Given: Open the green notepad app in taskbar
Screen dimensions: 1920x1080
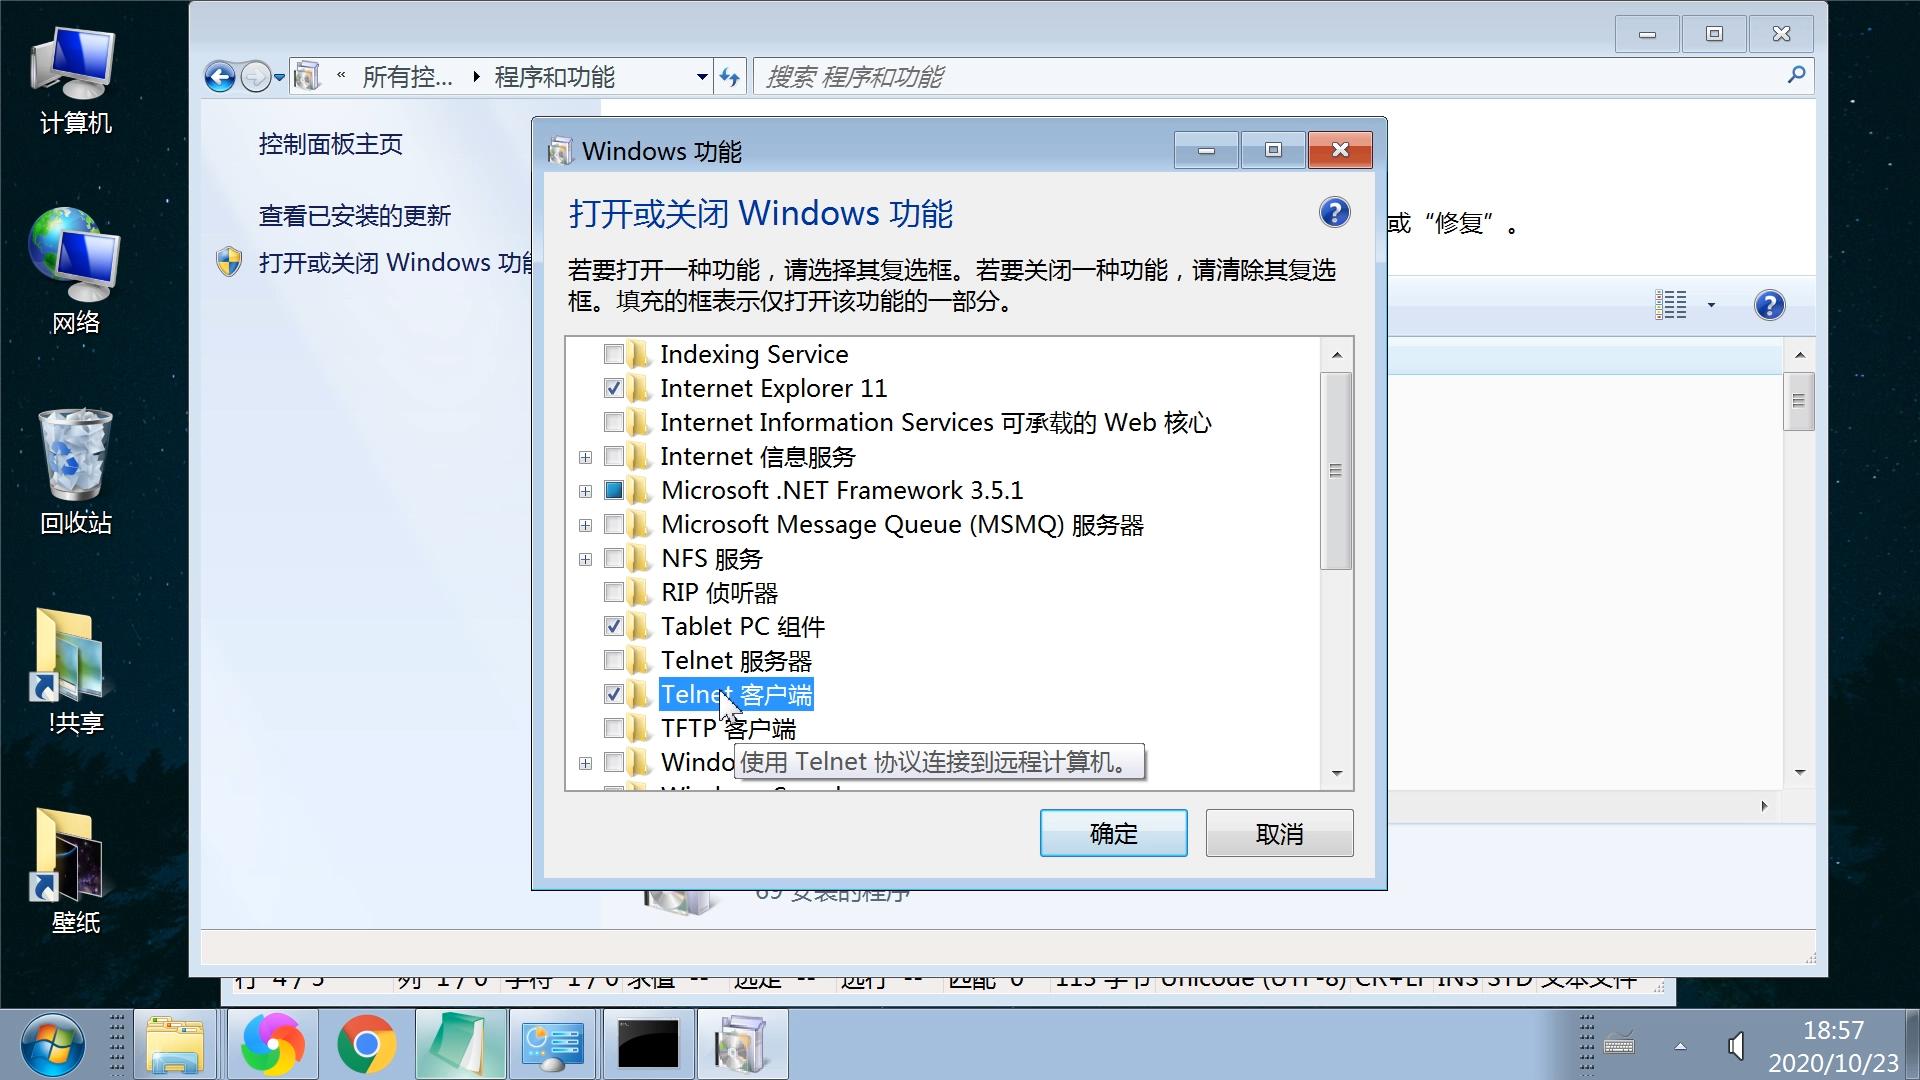Looking at the screenshot, I should [460, 1045].
